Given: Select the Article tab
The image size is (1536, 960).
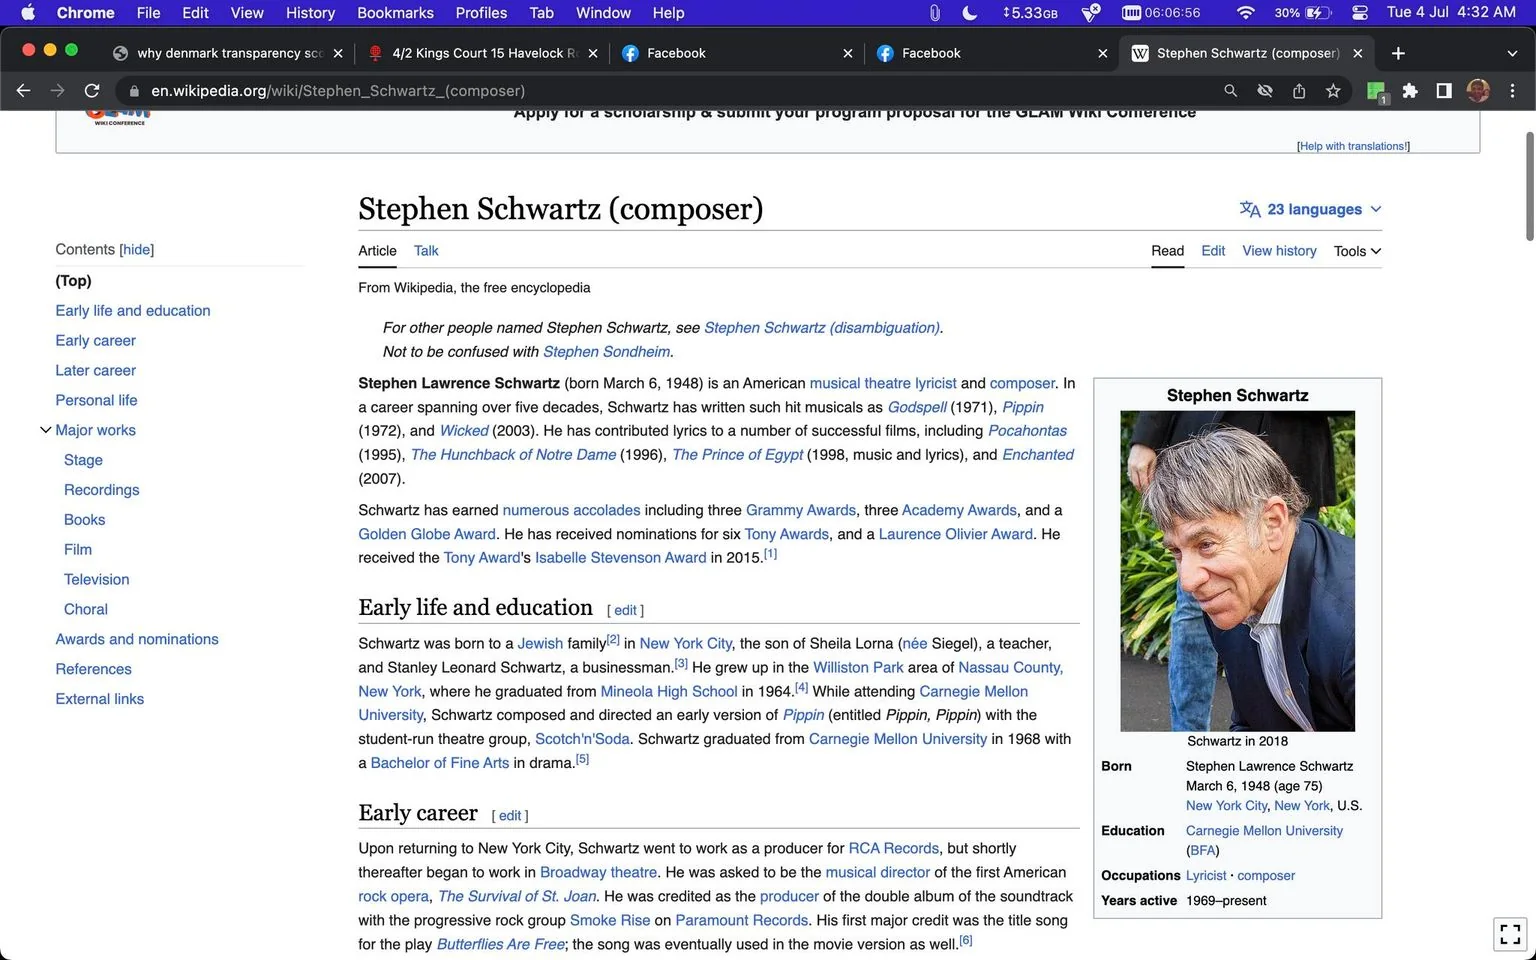Looking at the screenshot, I should (x=377, y=251).
